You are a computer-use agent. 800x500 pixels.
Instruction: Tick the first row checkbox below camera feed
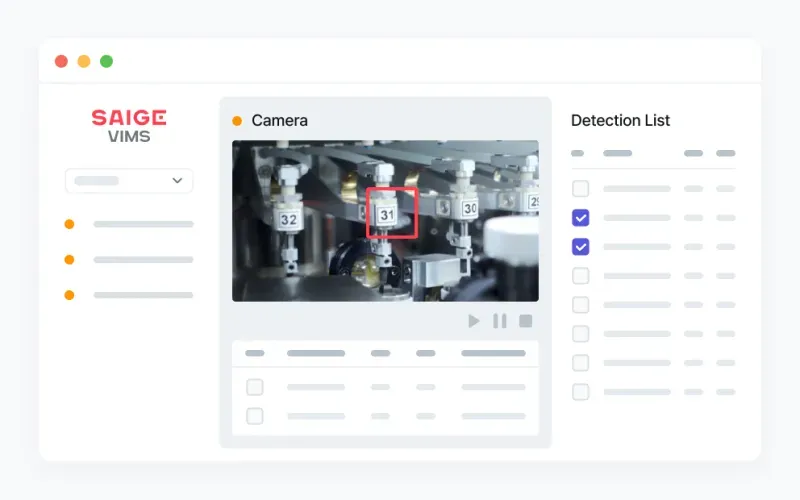pyautogui.click(x=255, y=387)
